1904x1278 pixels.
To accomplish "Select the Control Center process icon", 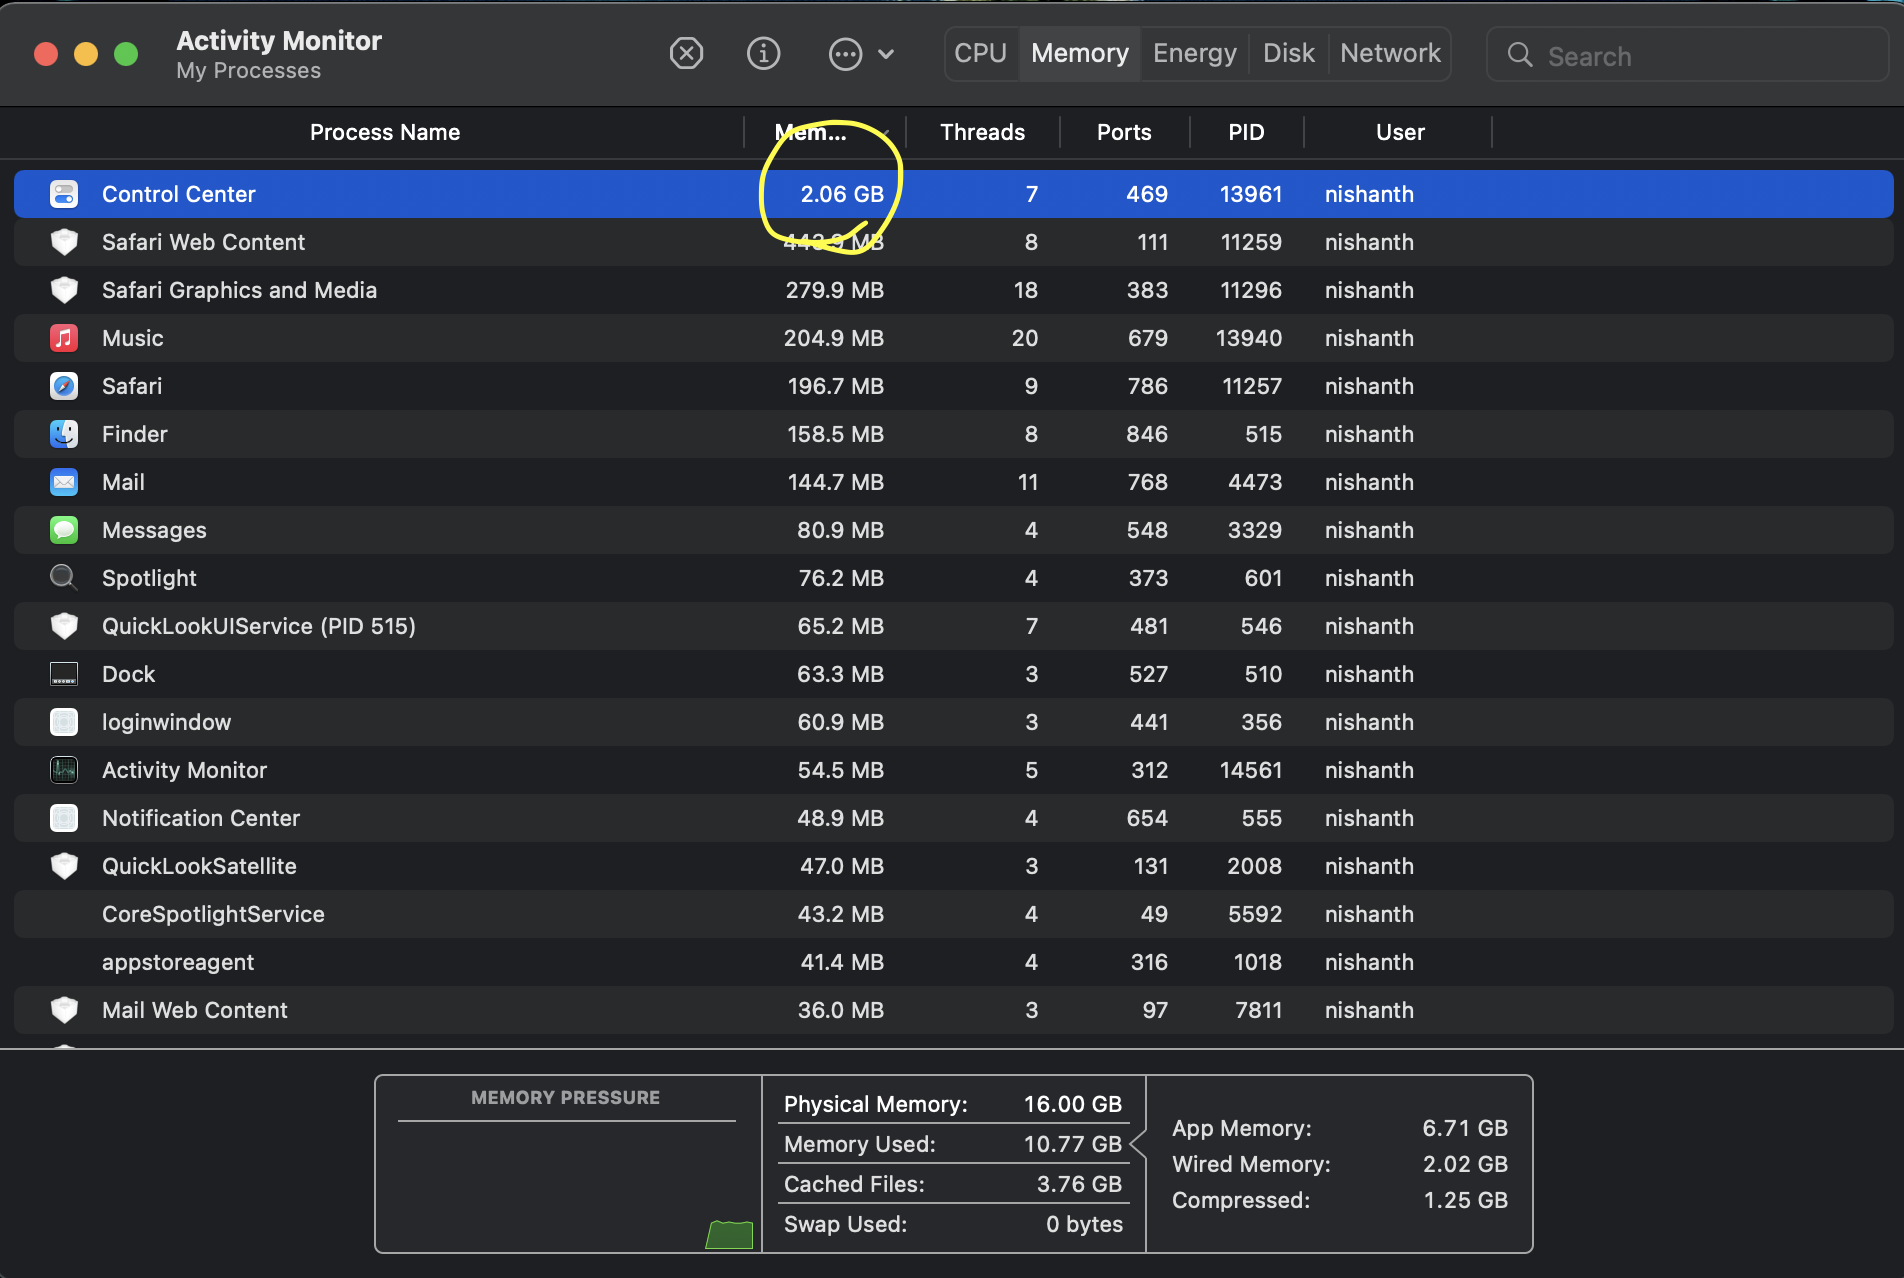I will 64,194.
